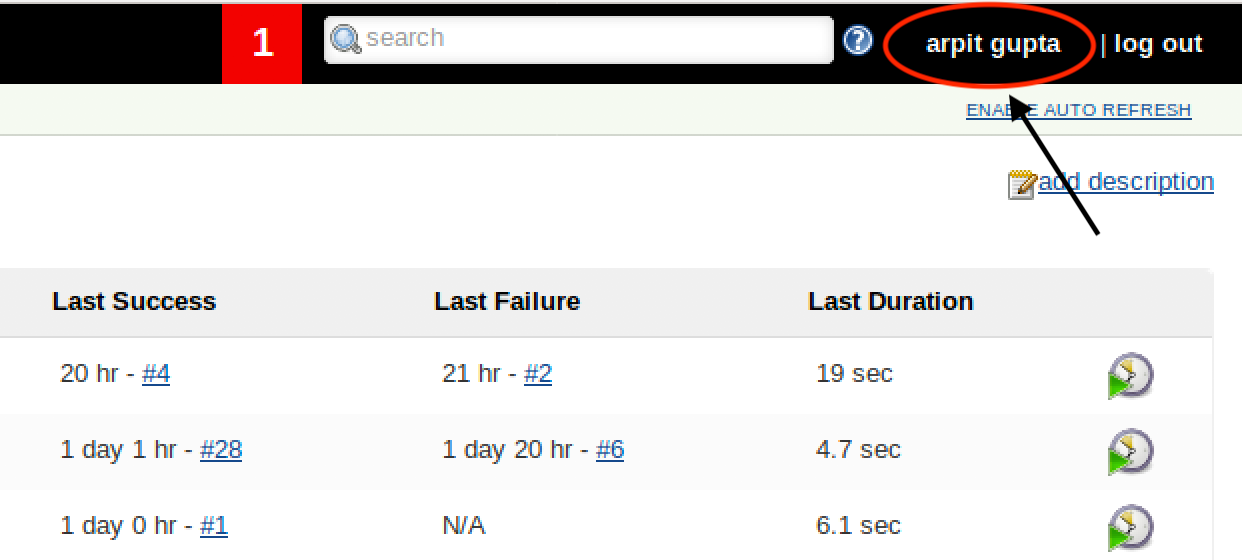Click the add description link

pos(1126,181)
